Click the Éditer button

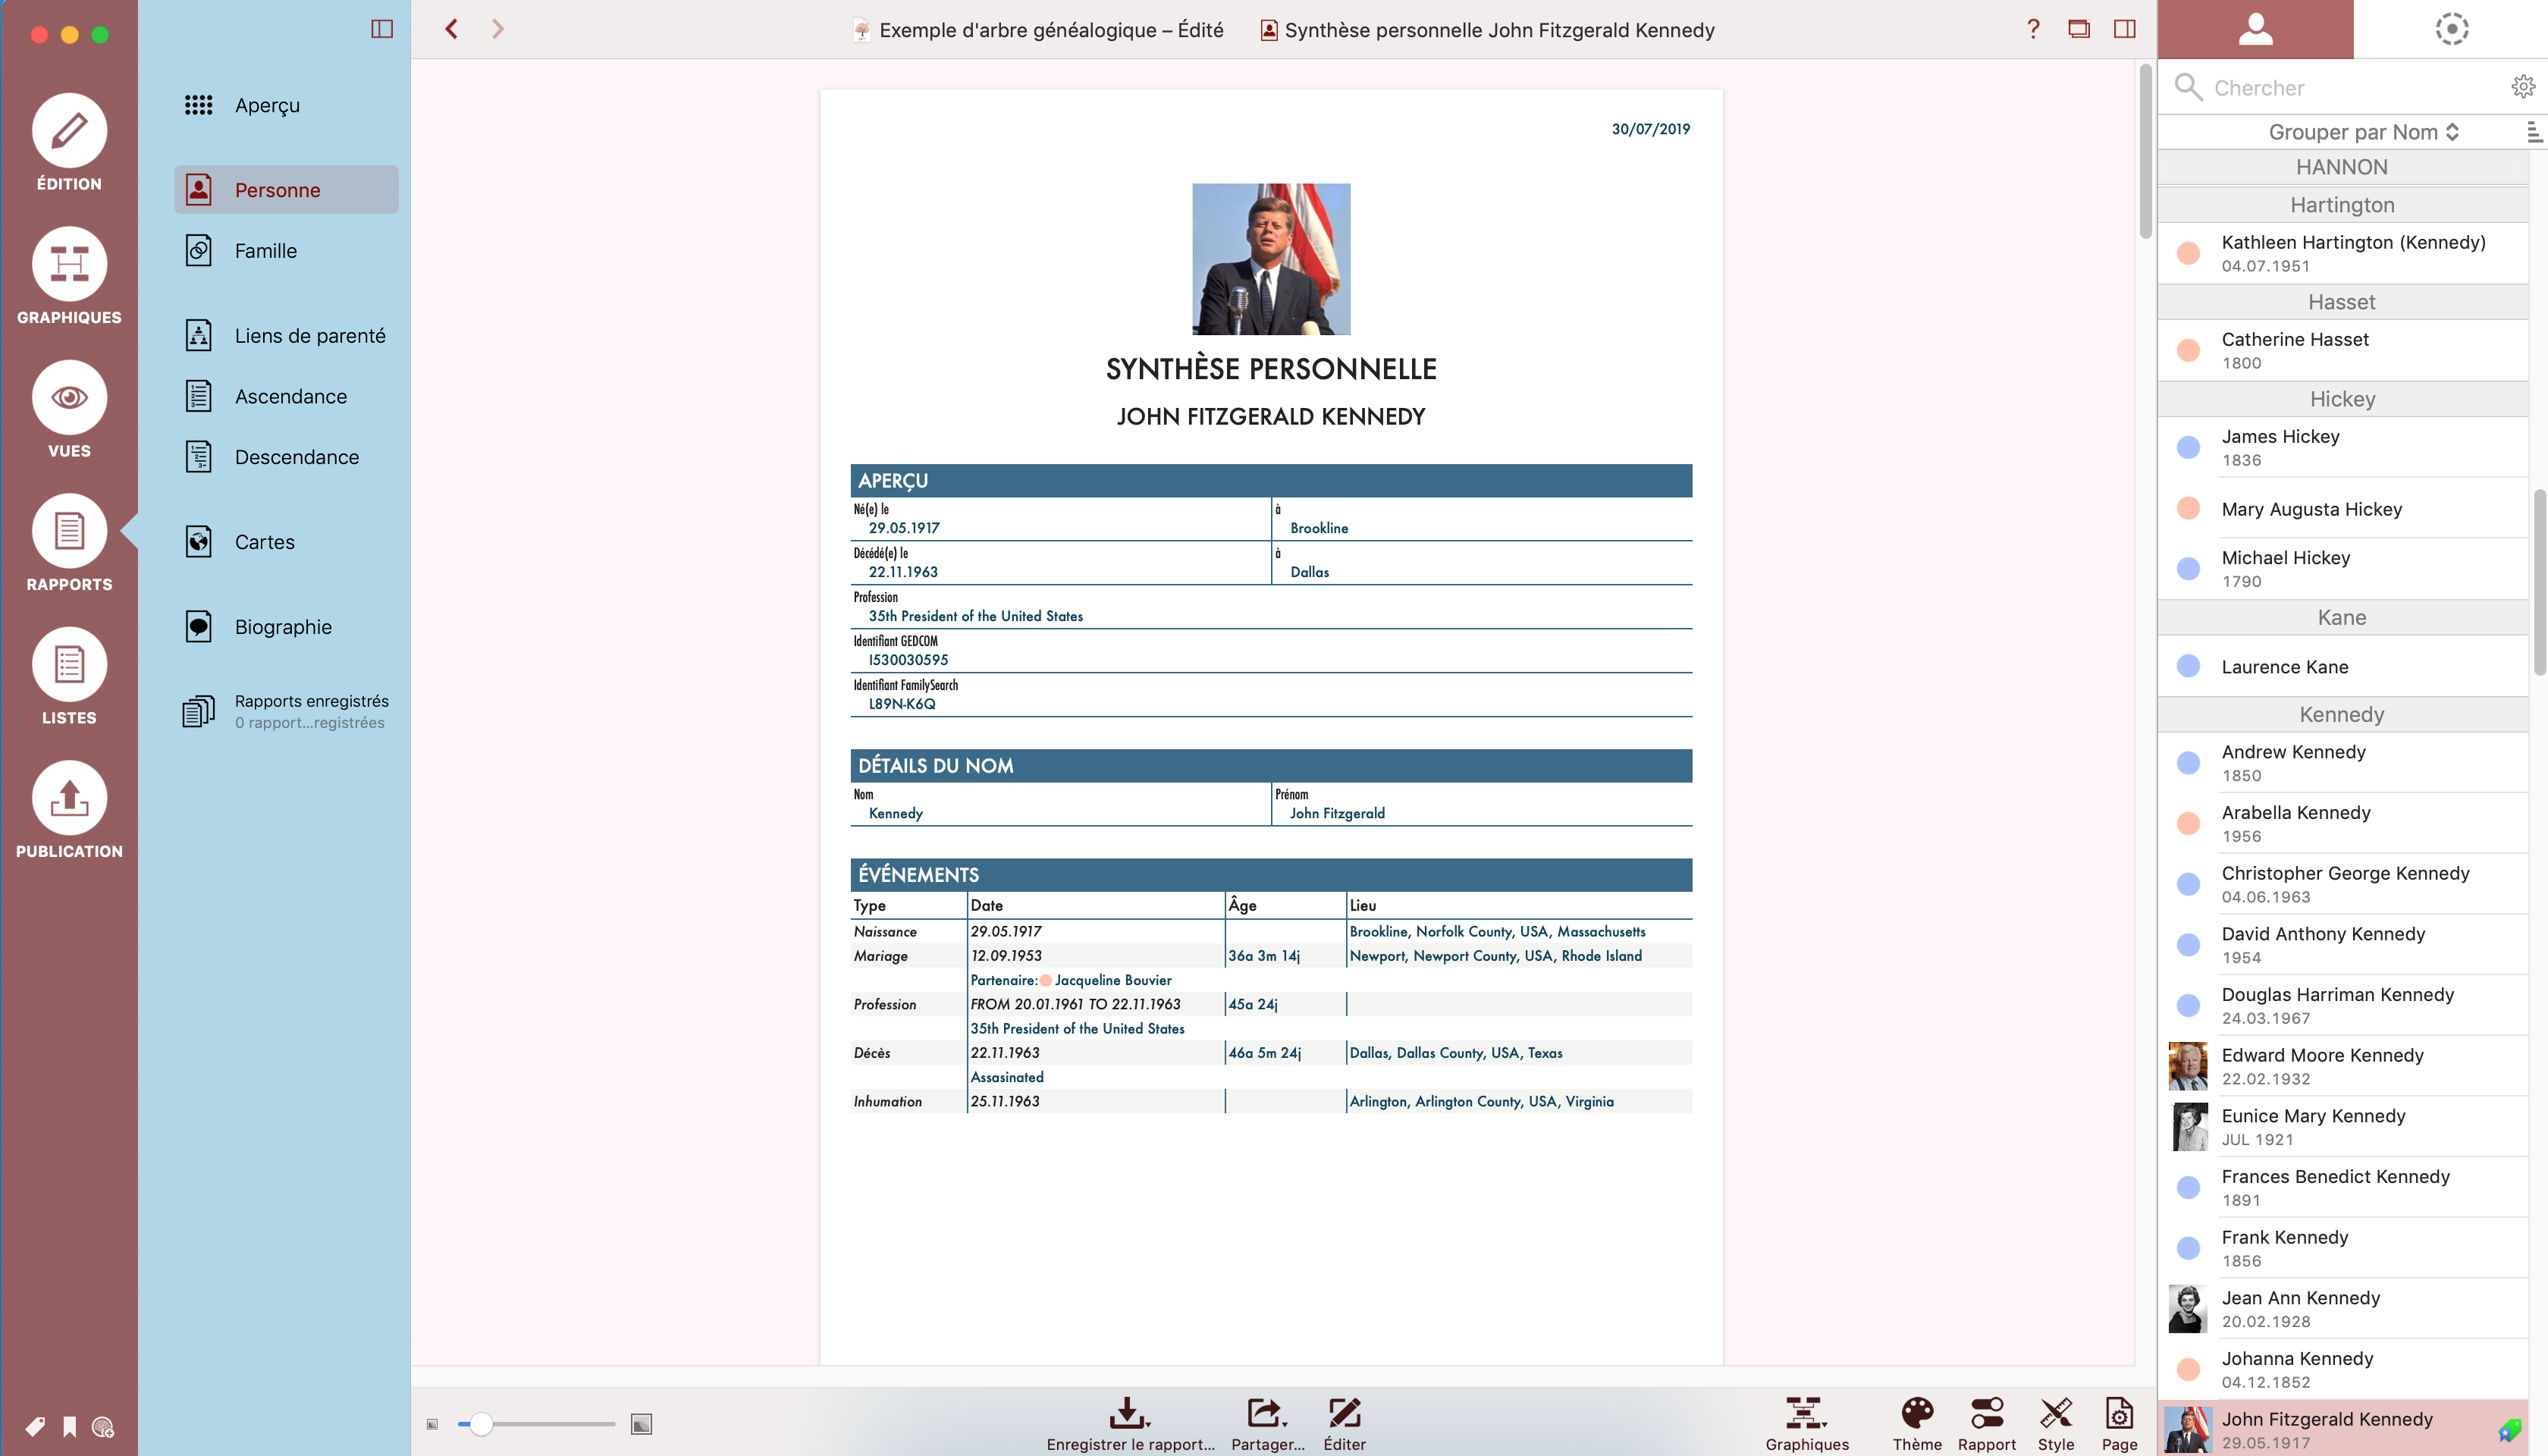pos(1344,1424)
